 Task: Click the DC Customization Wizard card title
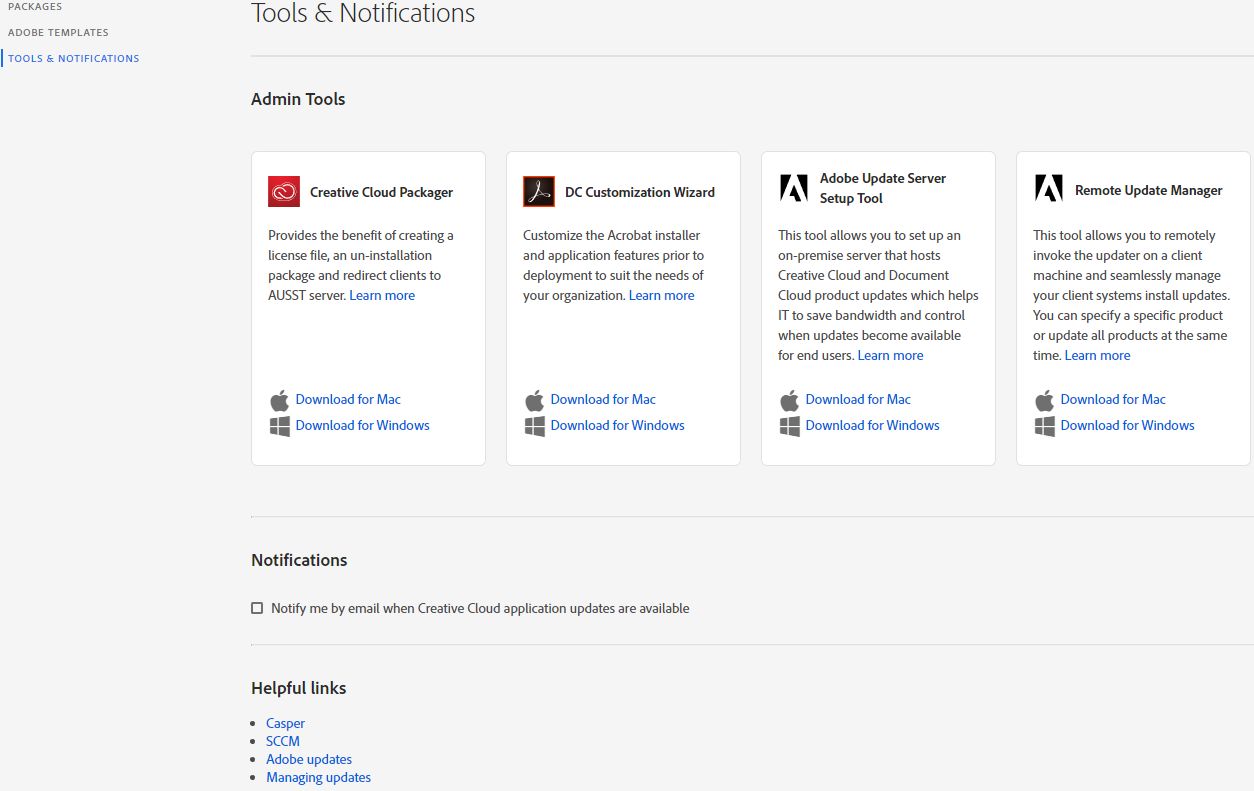click(640, 192)
